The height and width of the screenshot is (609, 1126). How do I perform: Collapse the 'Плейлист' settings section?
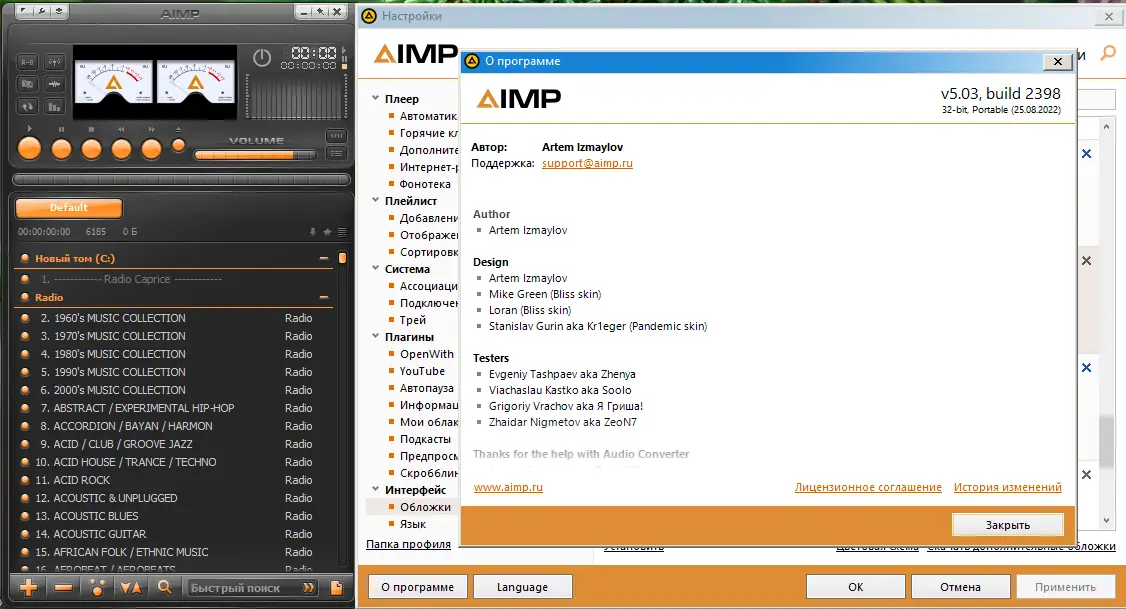pos(376,200)
